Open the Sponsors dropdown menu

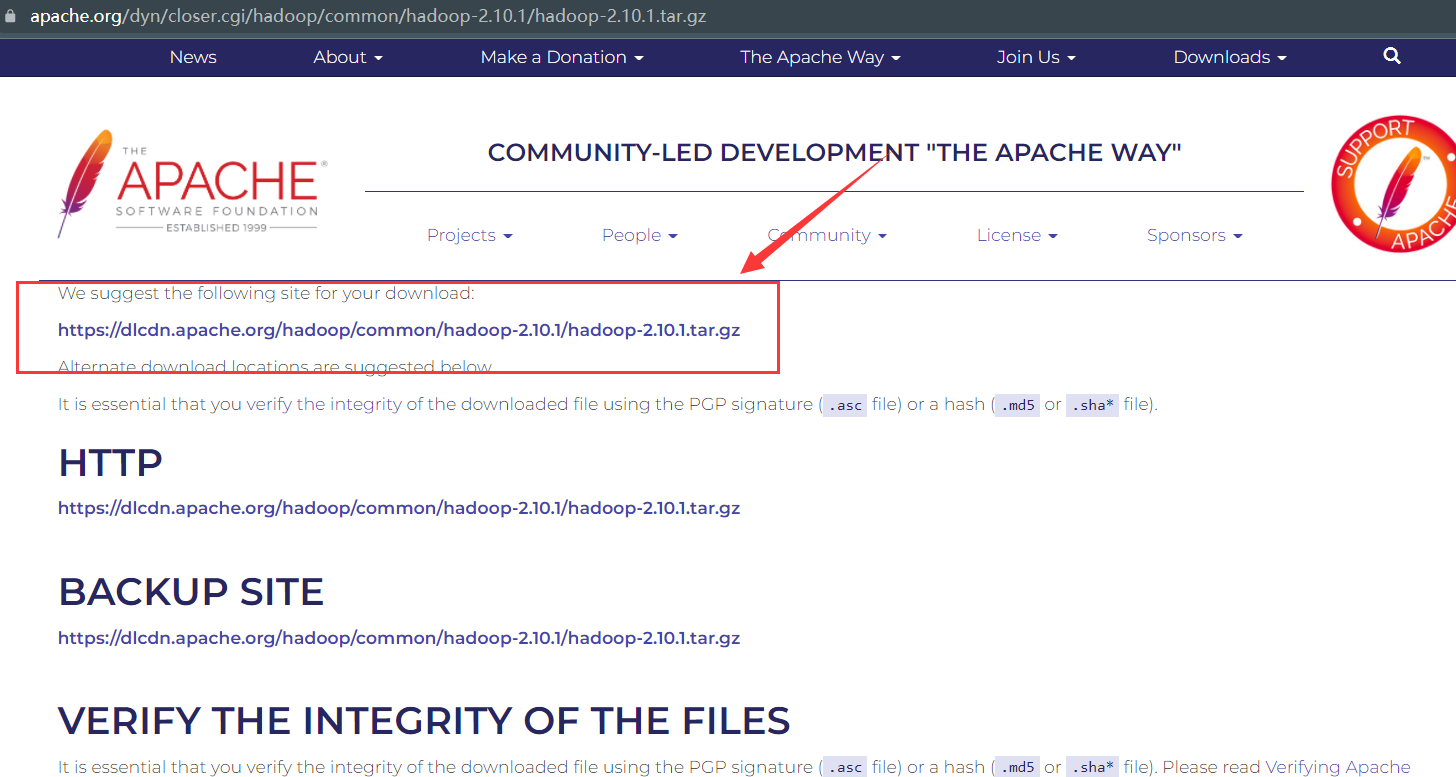(x=1195, y=235)
